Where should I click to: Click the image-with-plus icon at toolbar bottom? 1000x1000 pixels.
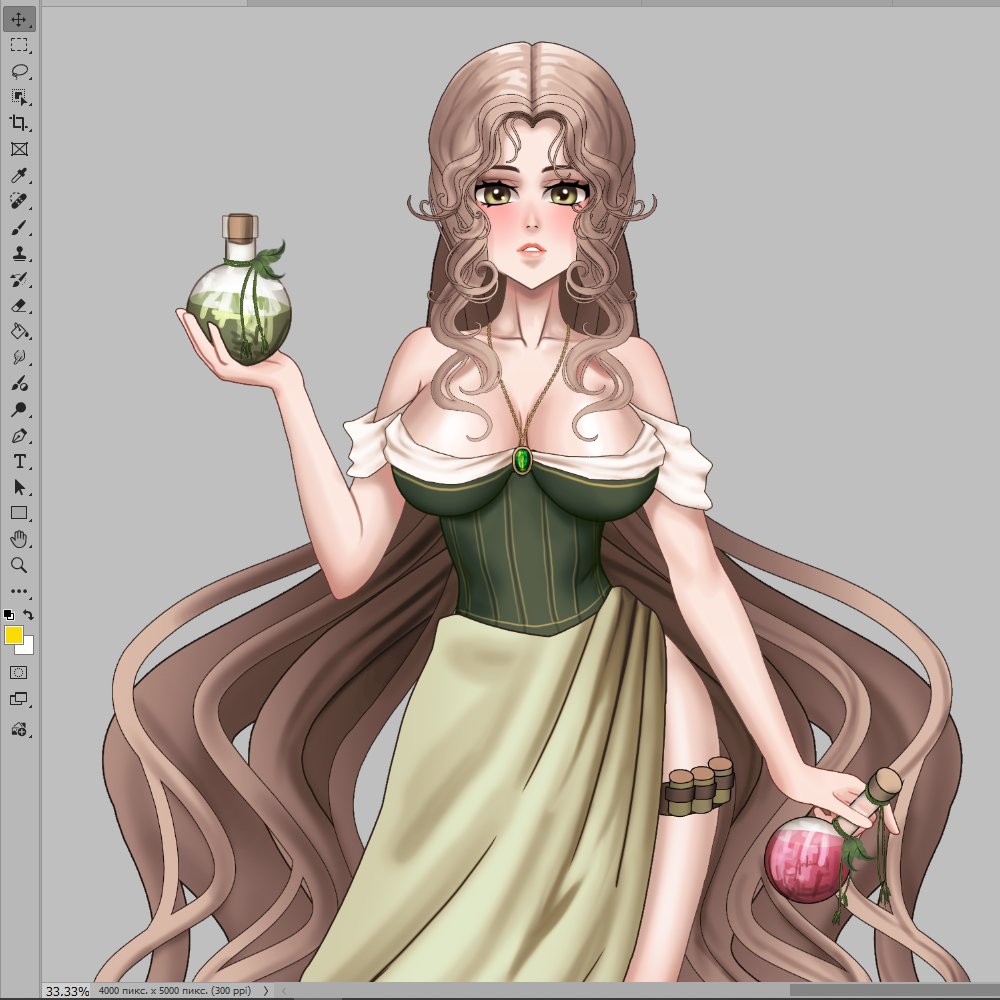(19, 730)
